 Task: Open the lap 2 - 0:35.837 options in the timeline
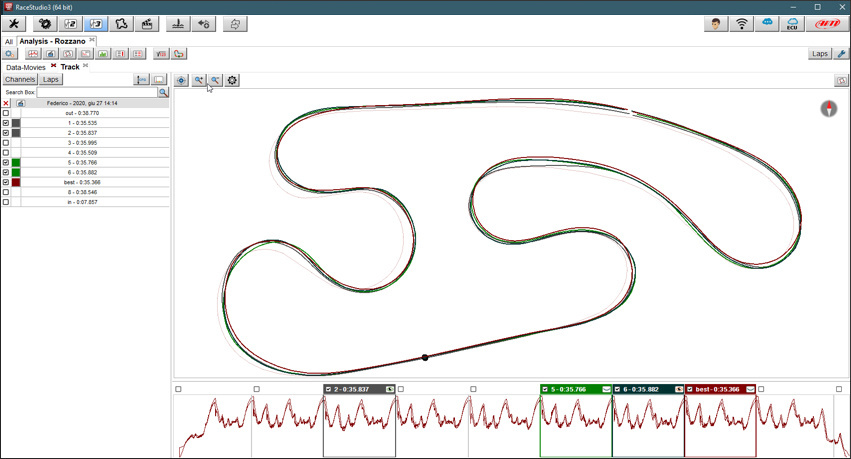(x=389, y=389)
